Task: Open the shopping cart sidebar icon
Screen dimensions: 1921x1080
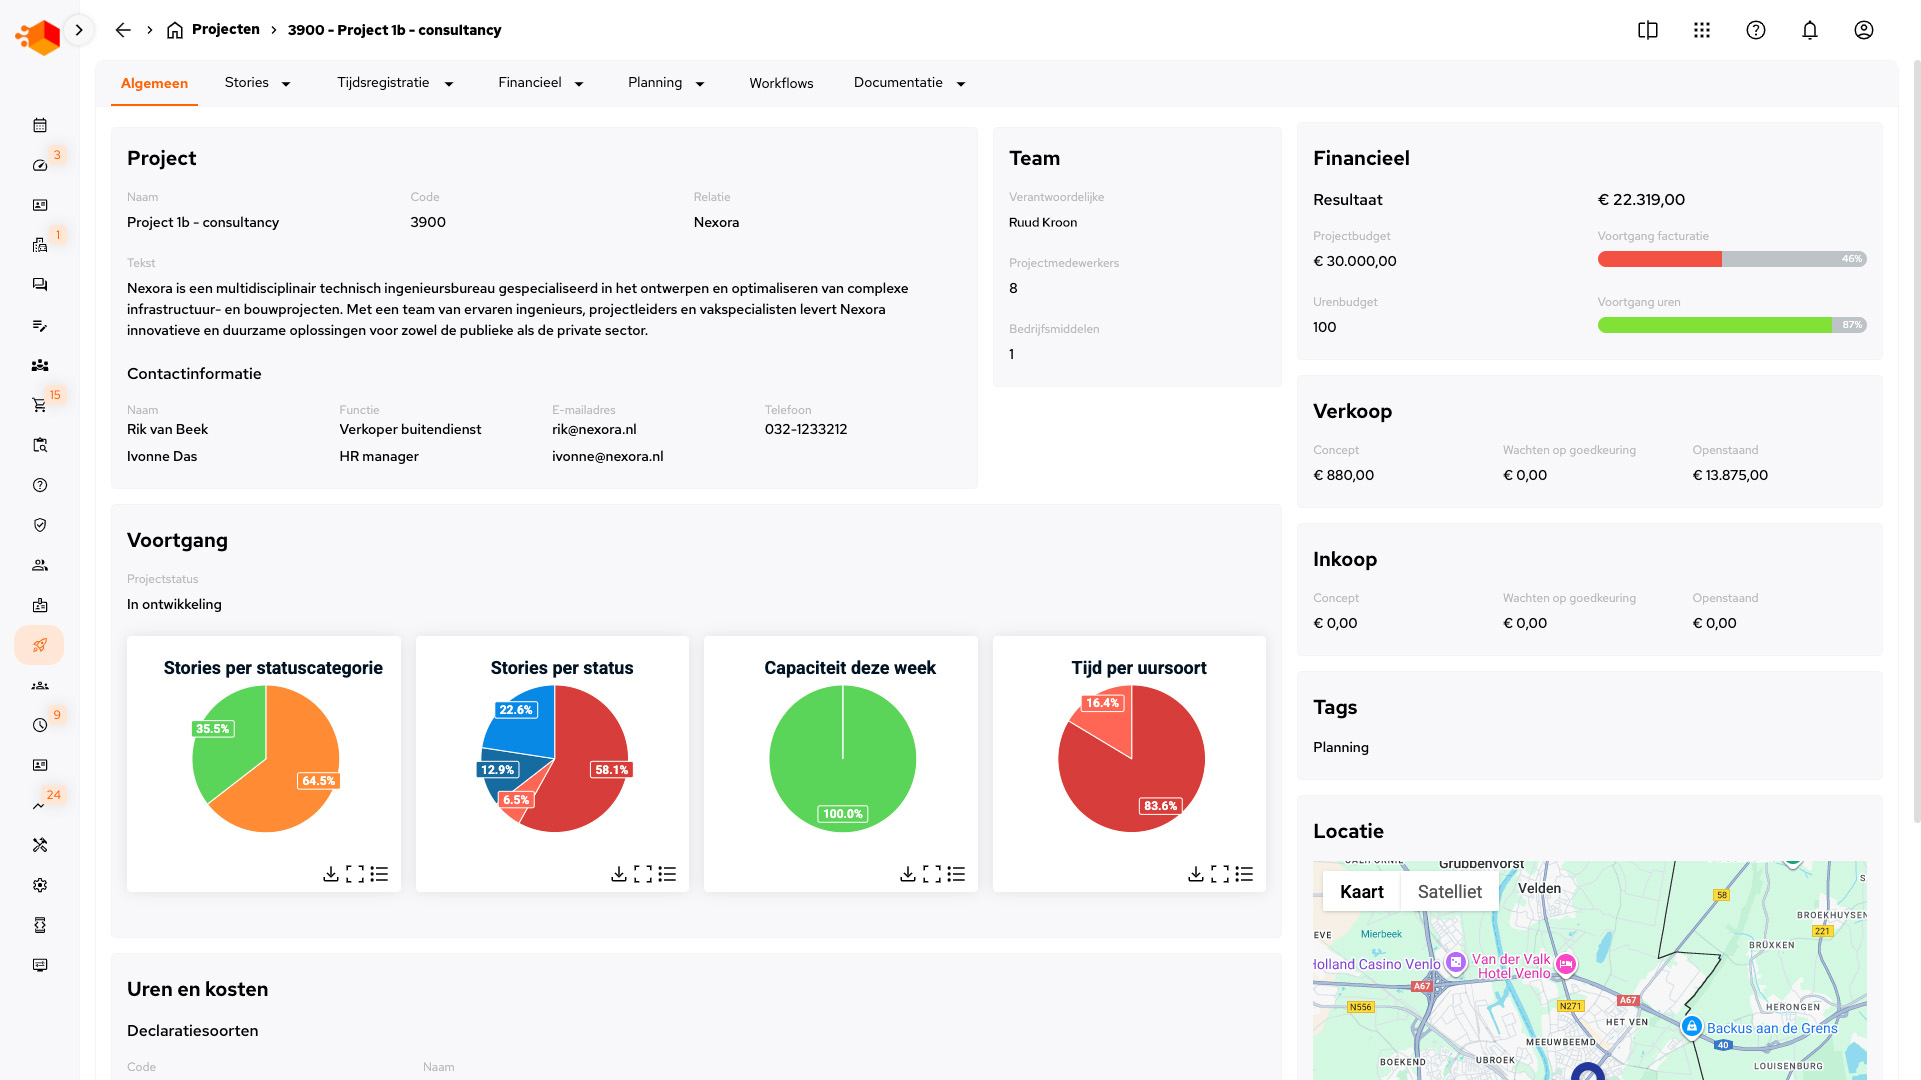Action: tap(40, 405)
